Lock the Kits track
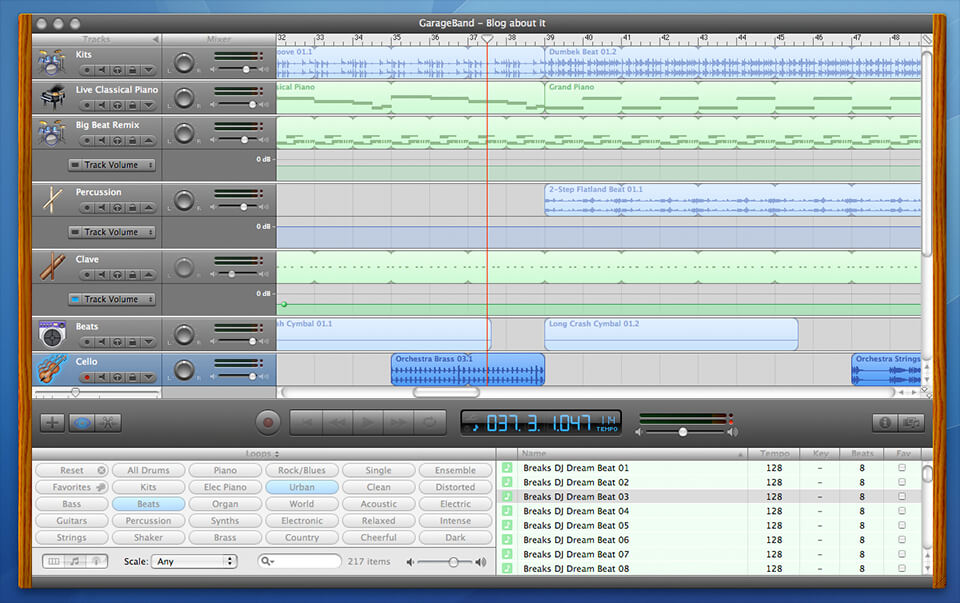The height and width of the screenshot is (603, 960). click(132, 70)
